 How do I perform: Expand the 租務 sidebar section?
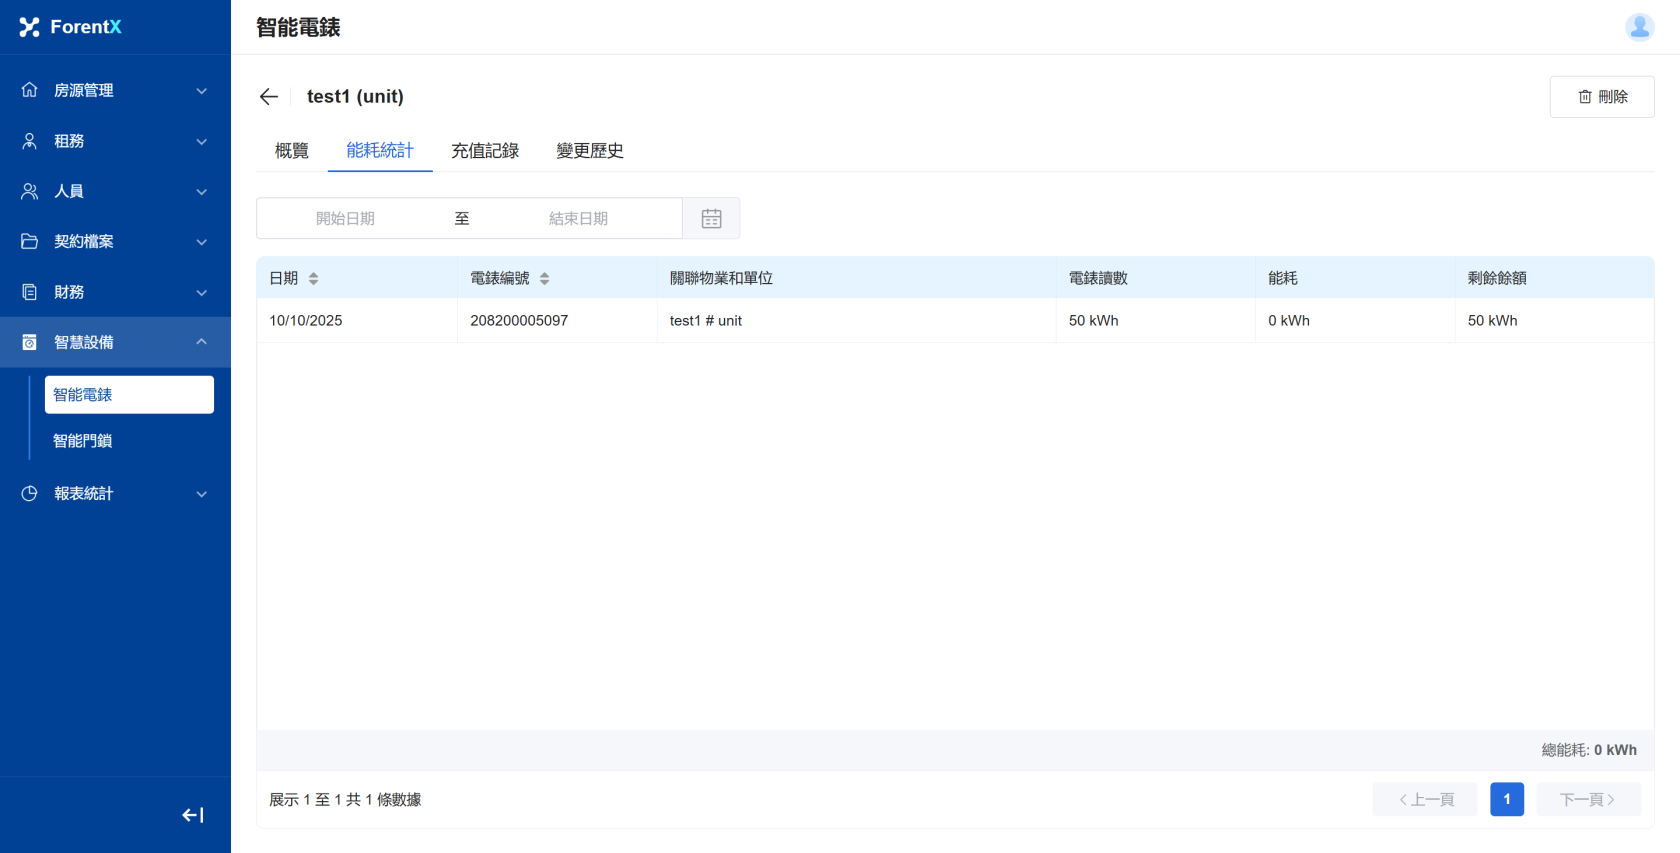click(115, 141)
